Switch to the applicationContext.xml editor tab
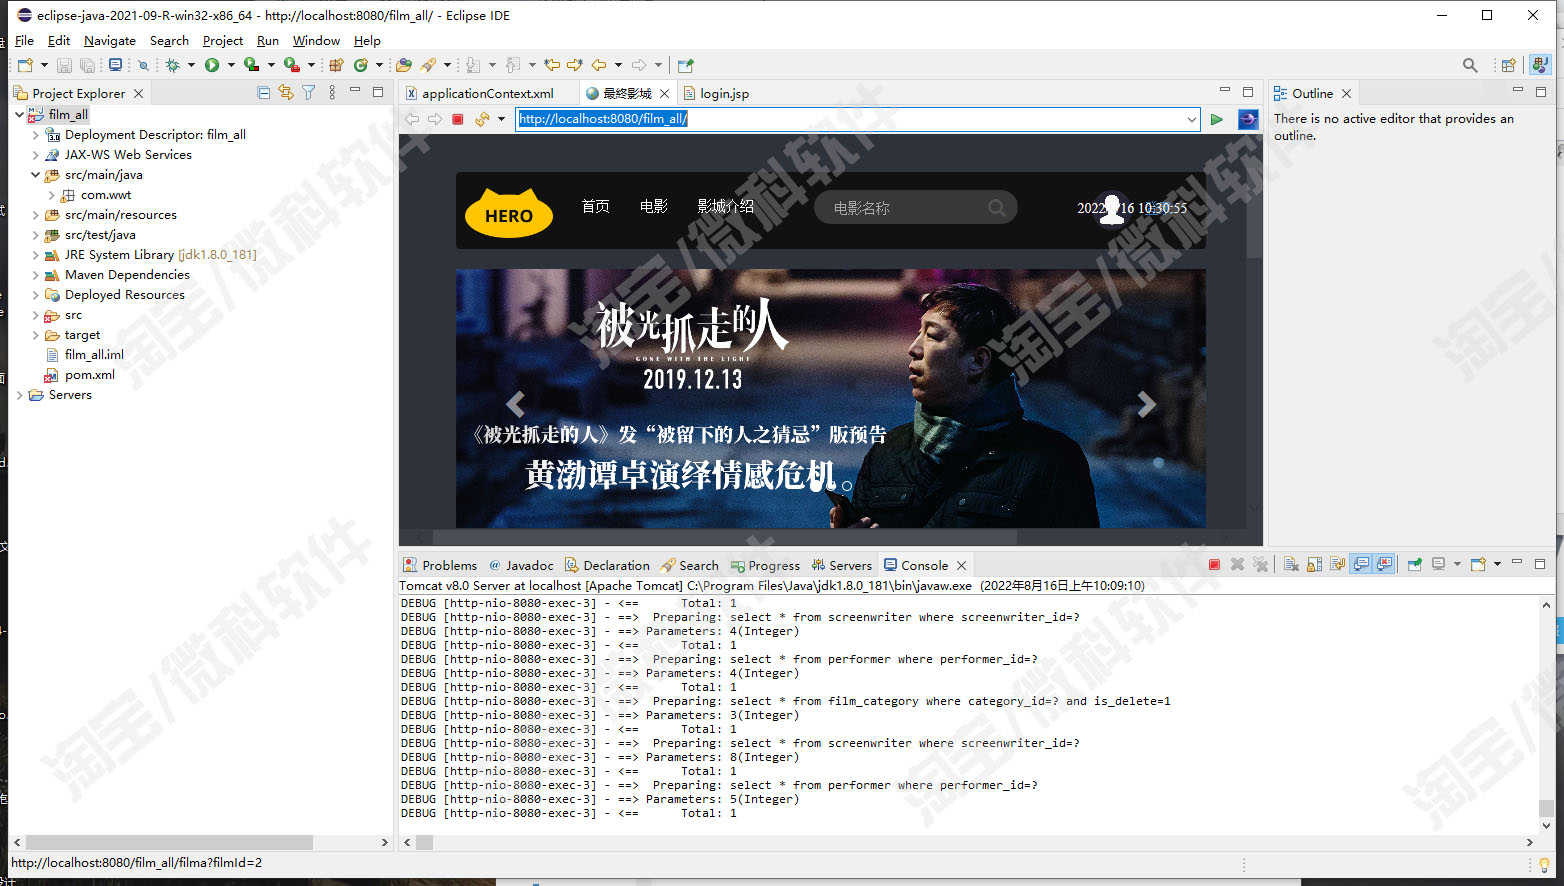This screenshot has width=1564, height=886. pos(488,93)
